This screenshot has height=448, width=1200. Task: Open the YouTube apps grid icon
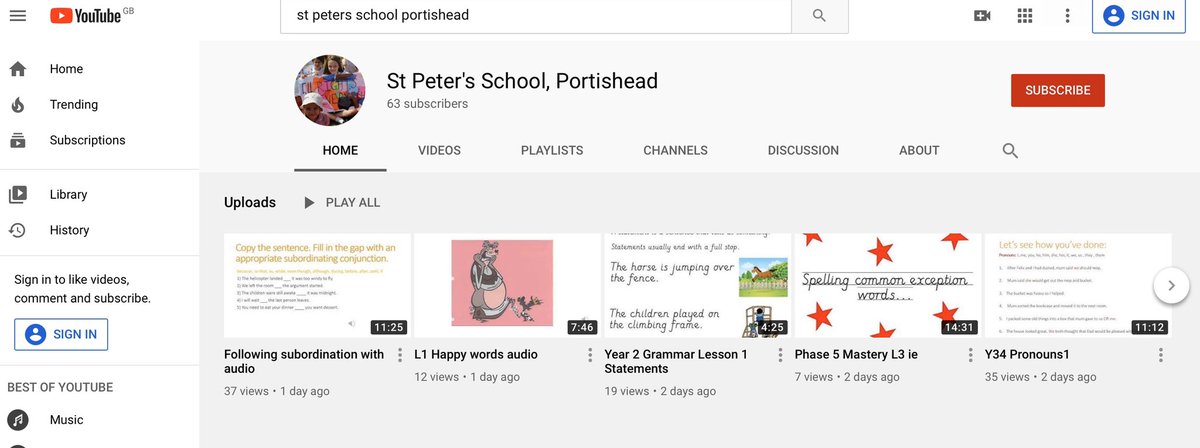(x=1025, y=16)
